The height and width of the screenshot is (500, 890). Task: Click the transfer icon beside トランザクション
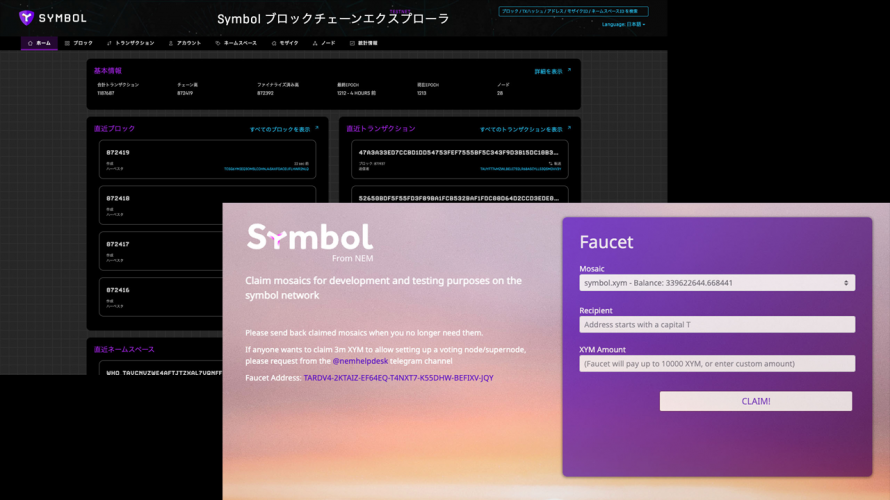point(109,43)
